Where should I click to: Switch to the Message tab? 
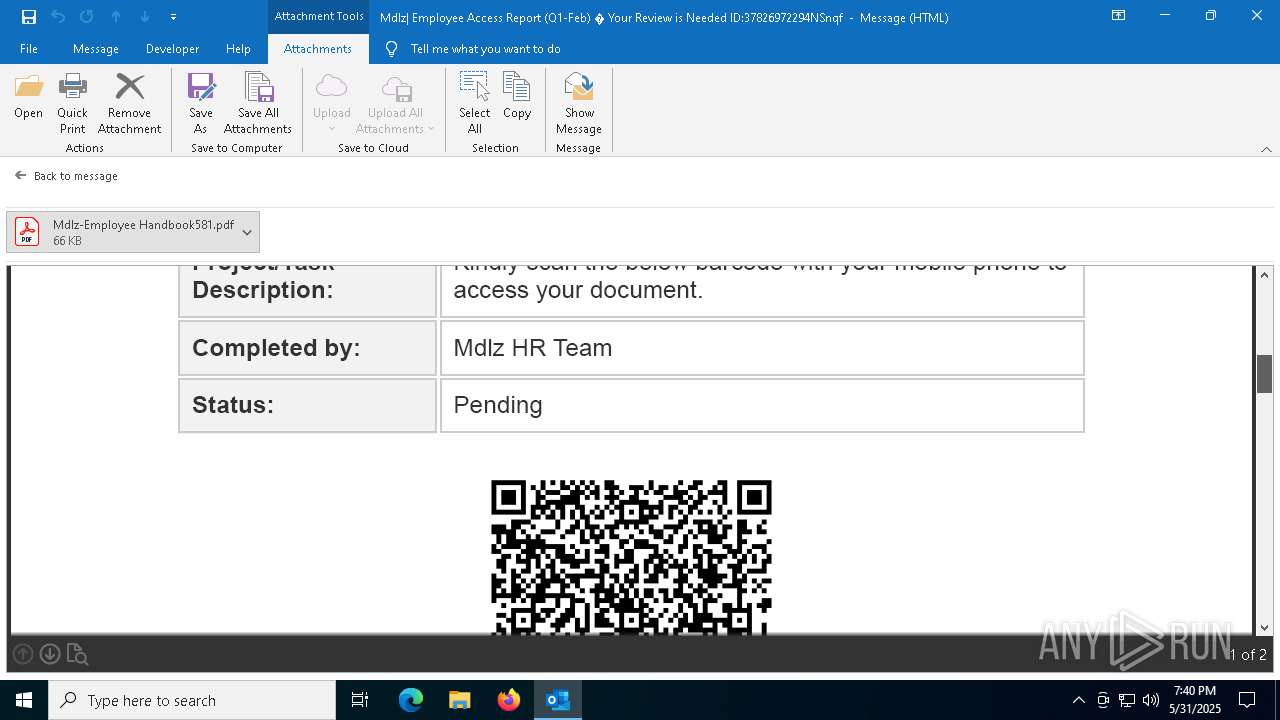pos(96,49)
